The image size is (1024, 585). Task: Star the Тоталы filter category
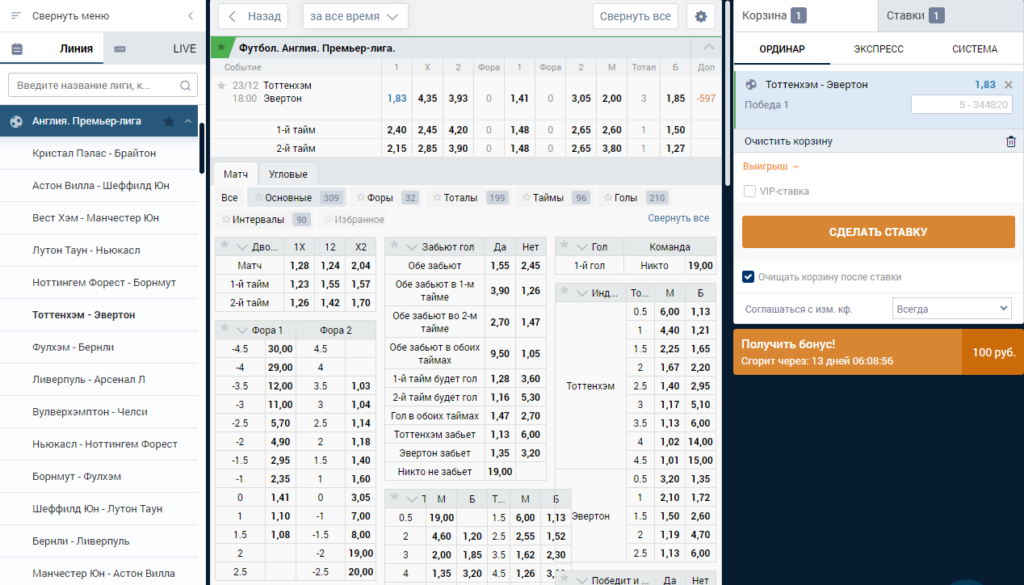437,198
